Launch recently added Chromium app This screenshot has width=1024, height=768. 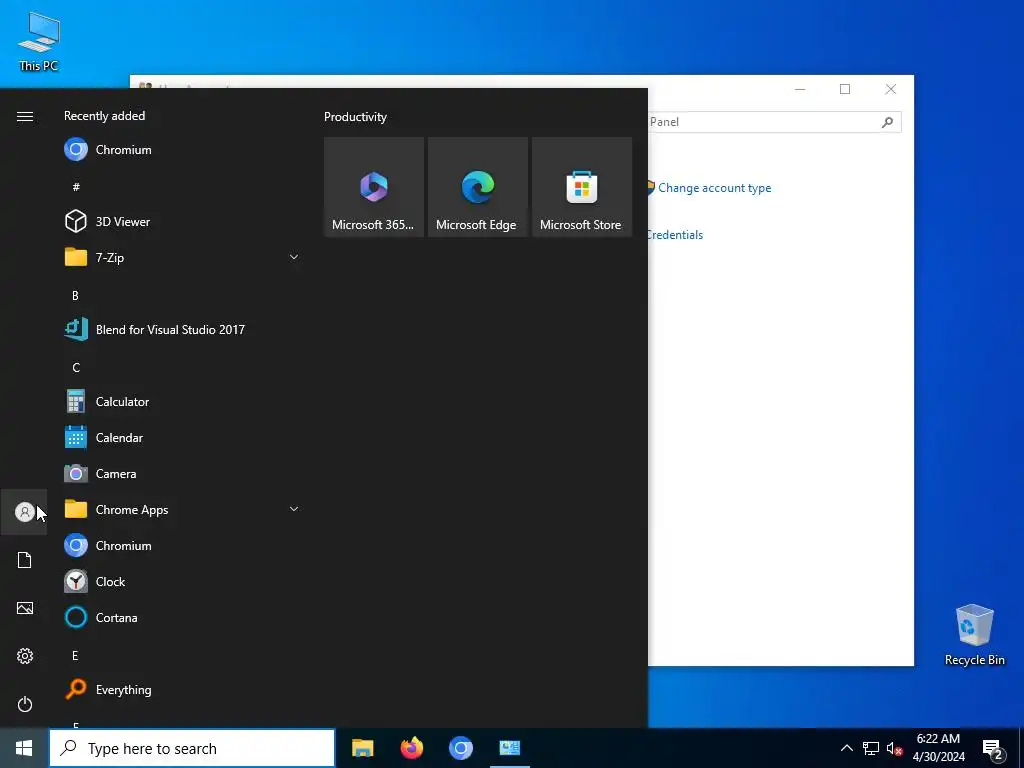click(x=182, y=150)
